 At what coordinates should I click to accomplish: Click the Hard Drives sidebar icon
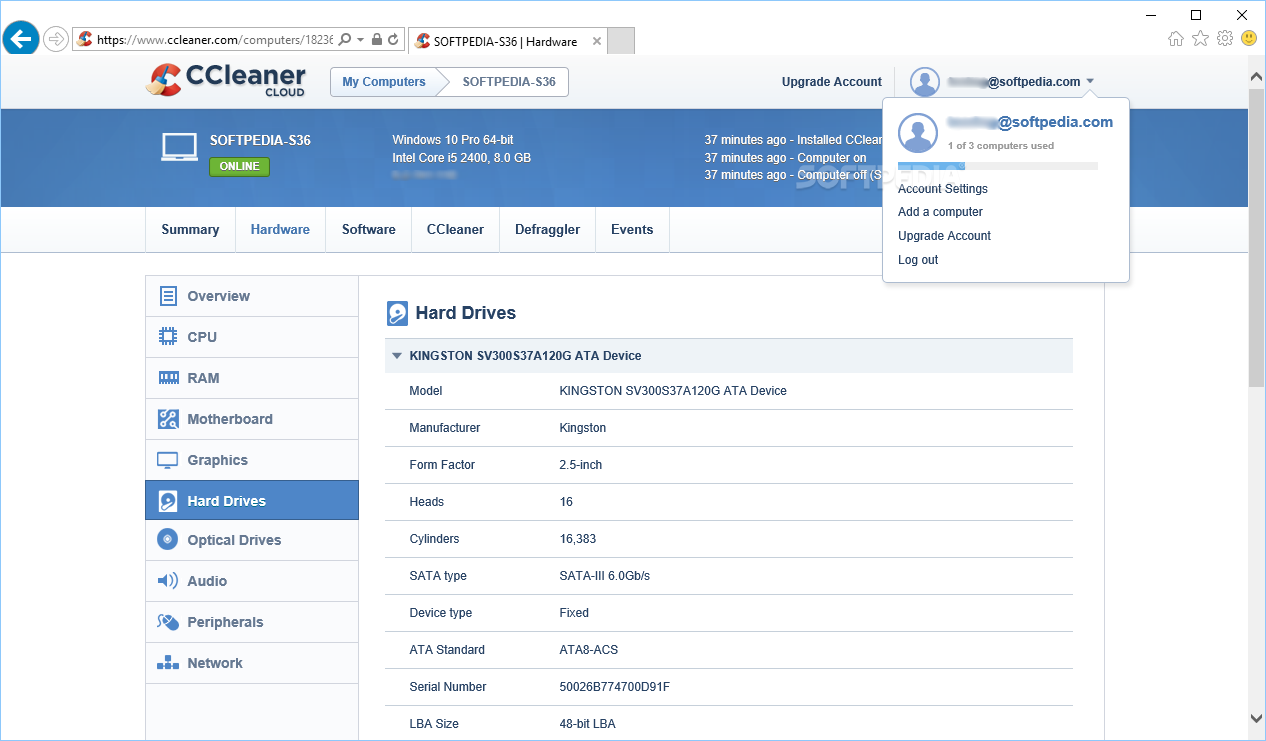(x=168, y=501)
